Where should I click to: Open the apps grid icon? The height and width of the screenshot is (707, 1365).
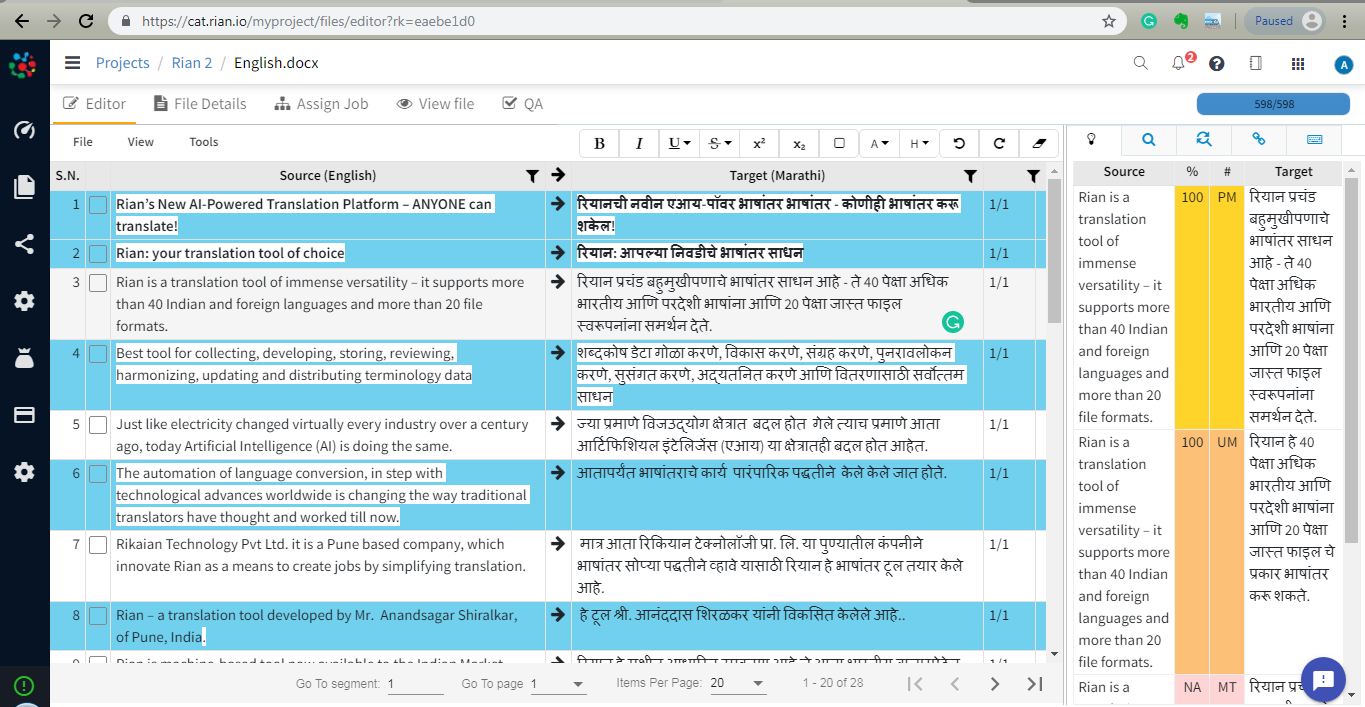[1298, 63]
